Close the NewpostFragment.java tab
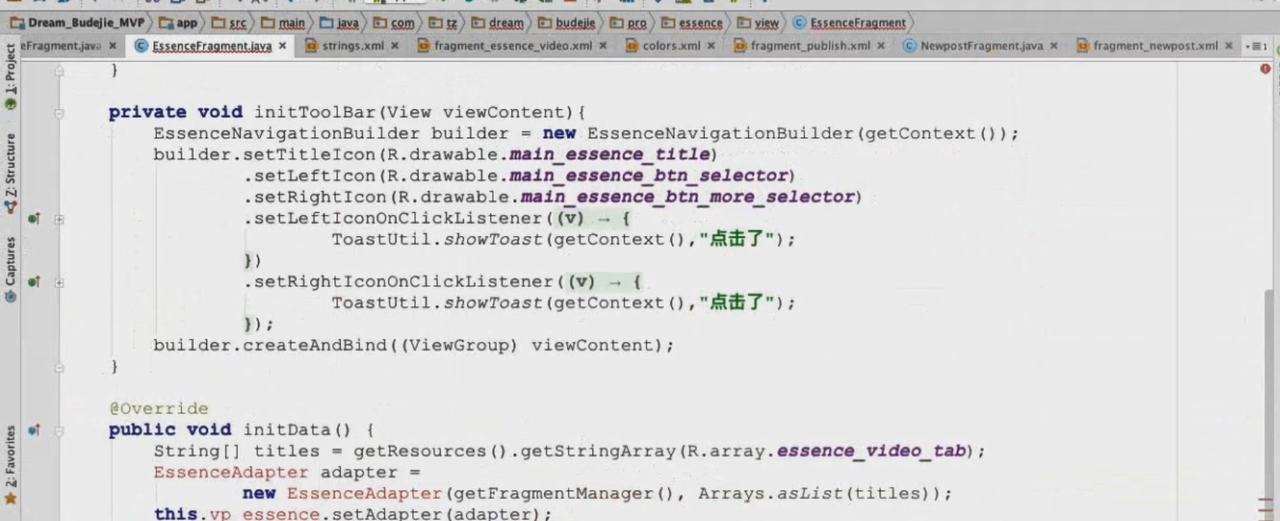 (x=1054, y=46)
